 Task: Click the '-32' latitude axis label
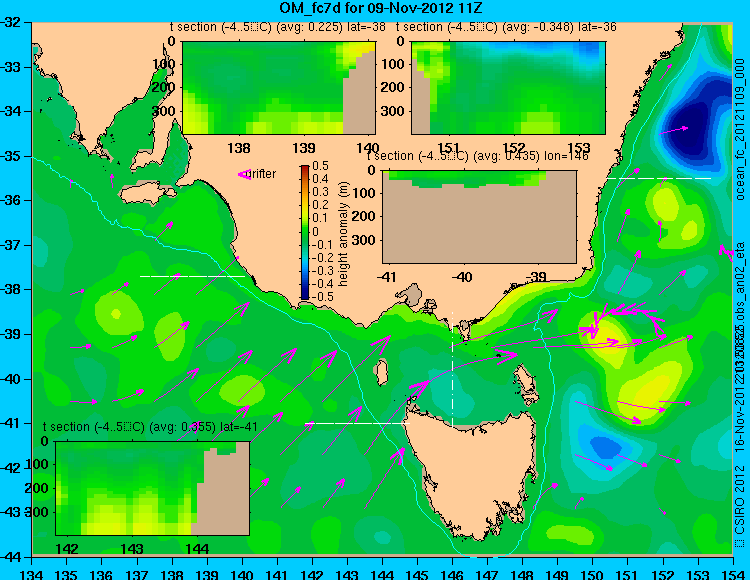click(11, 22)
